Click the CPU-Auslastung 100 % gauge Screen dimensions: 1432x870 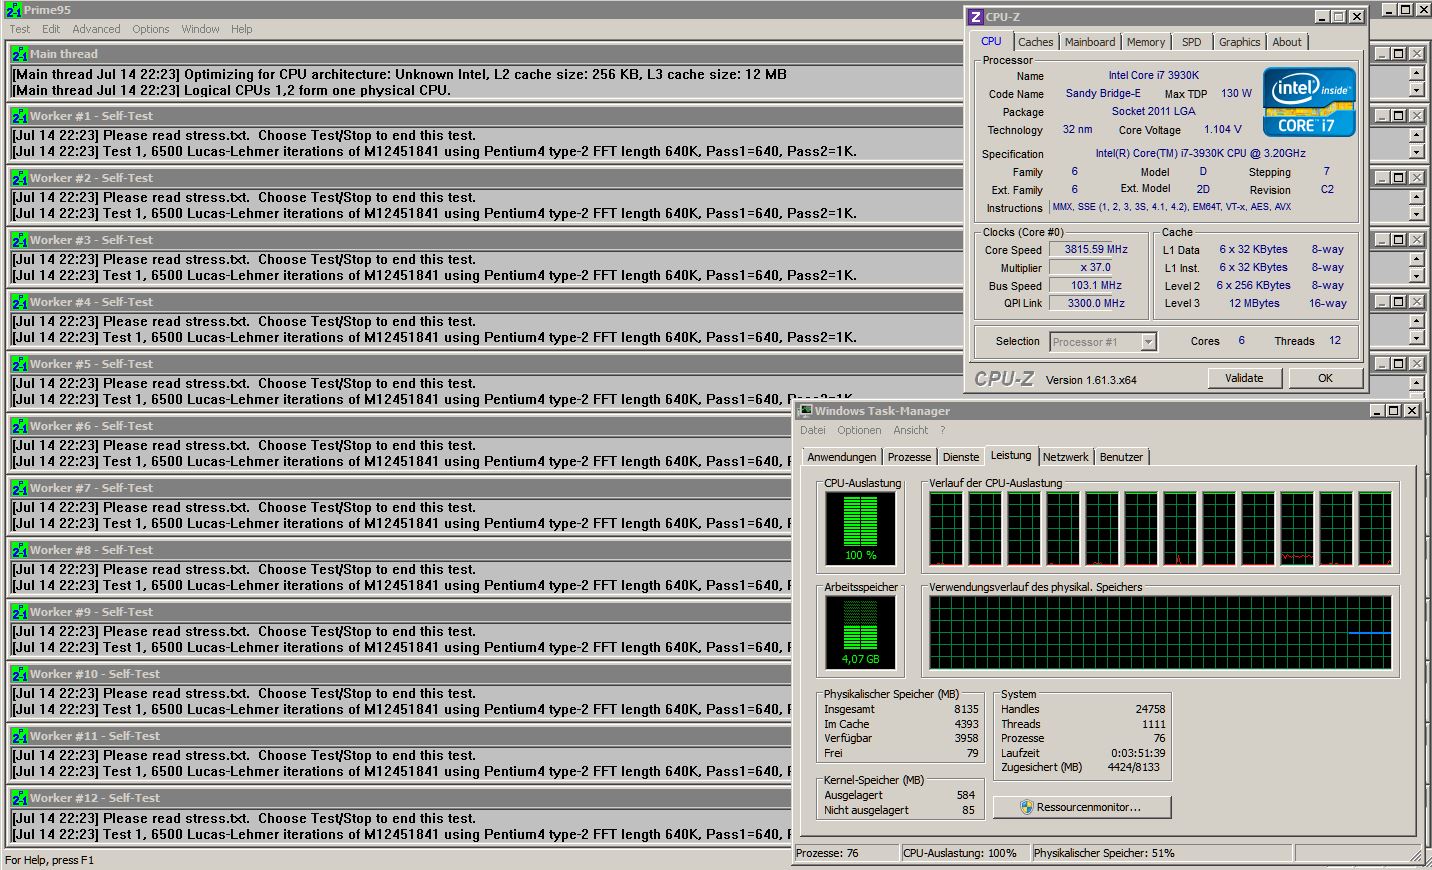pos(860,528)
